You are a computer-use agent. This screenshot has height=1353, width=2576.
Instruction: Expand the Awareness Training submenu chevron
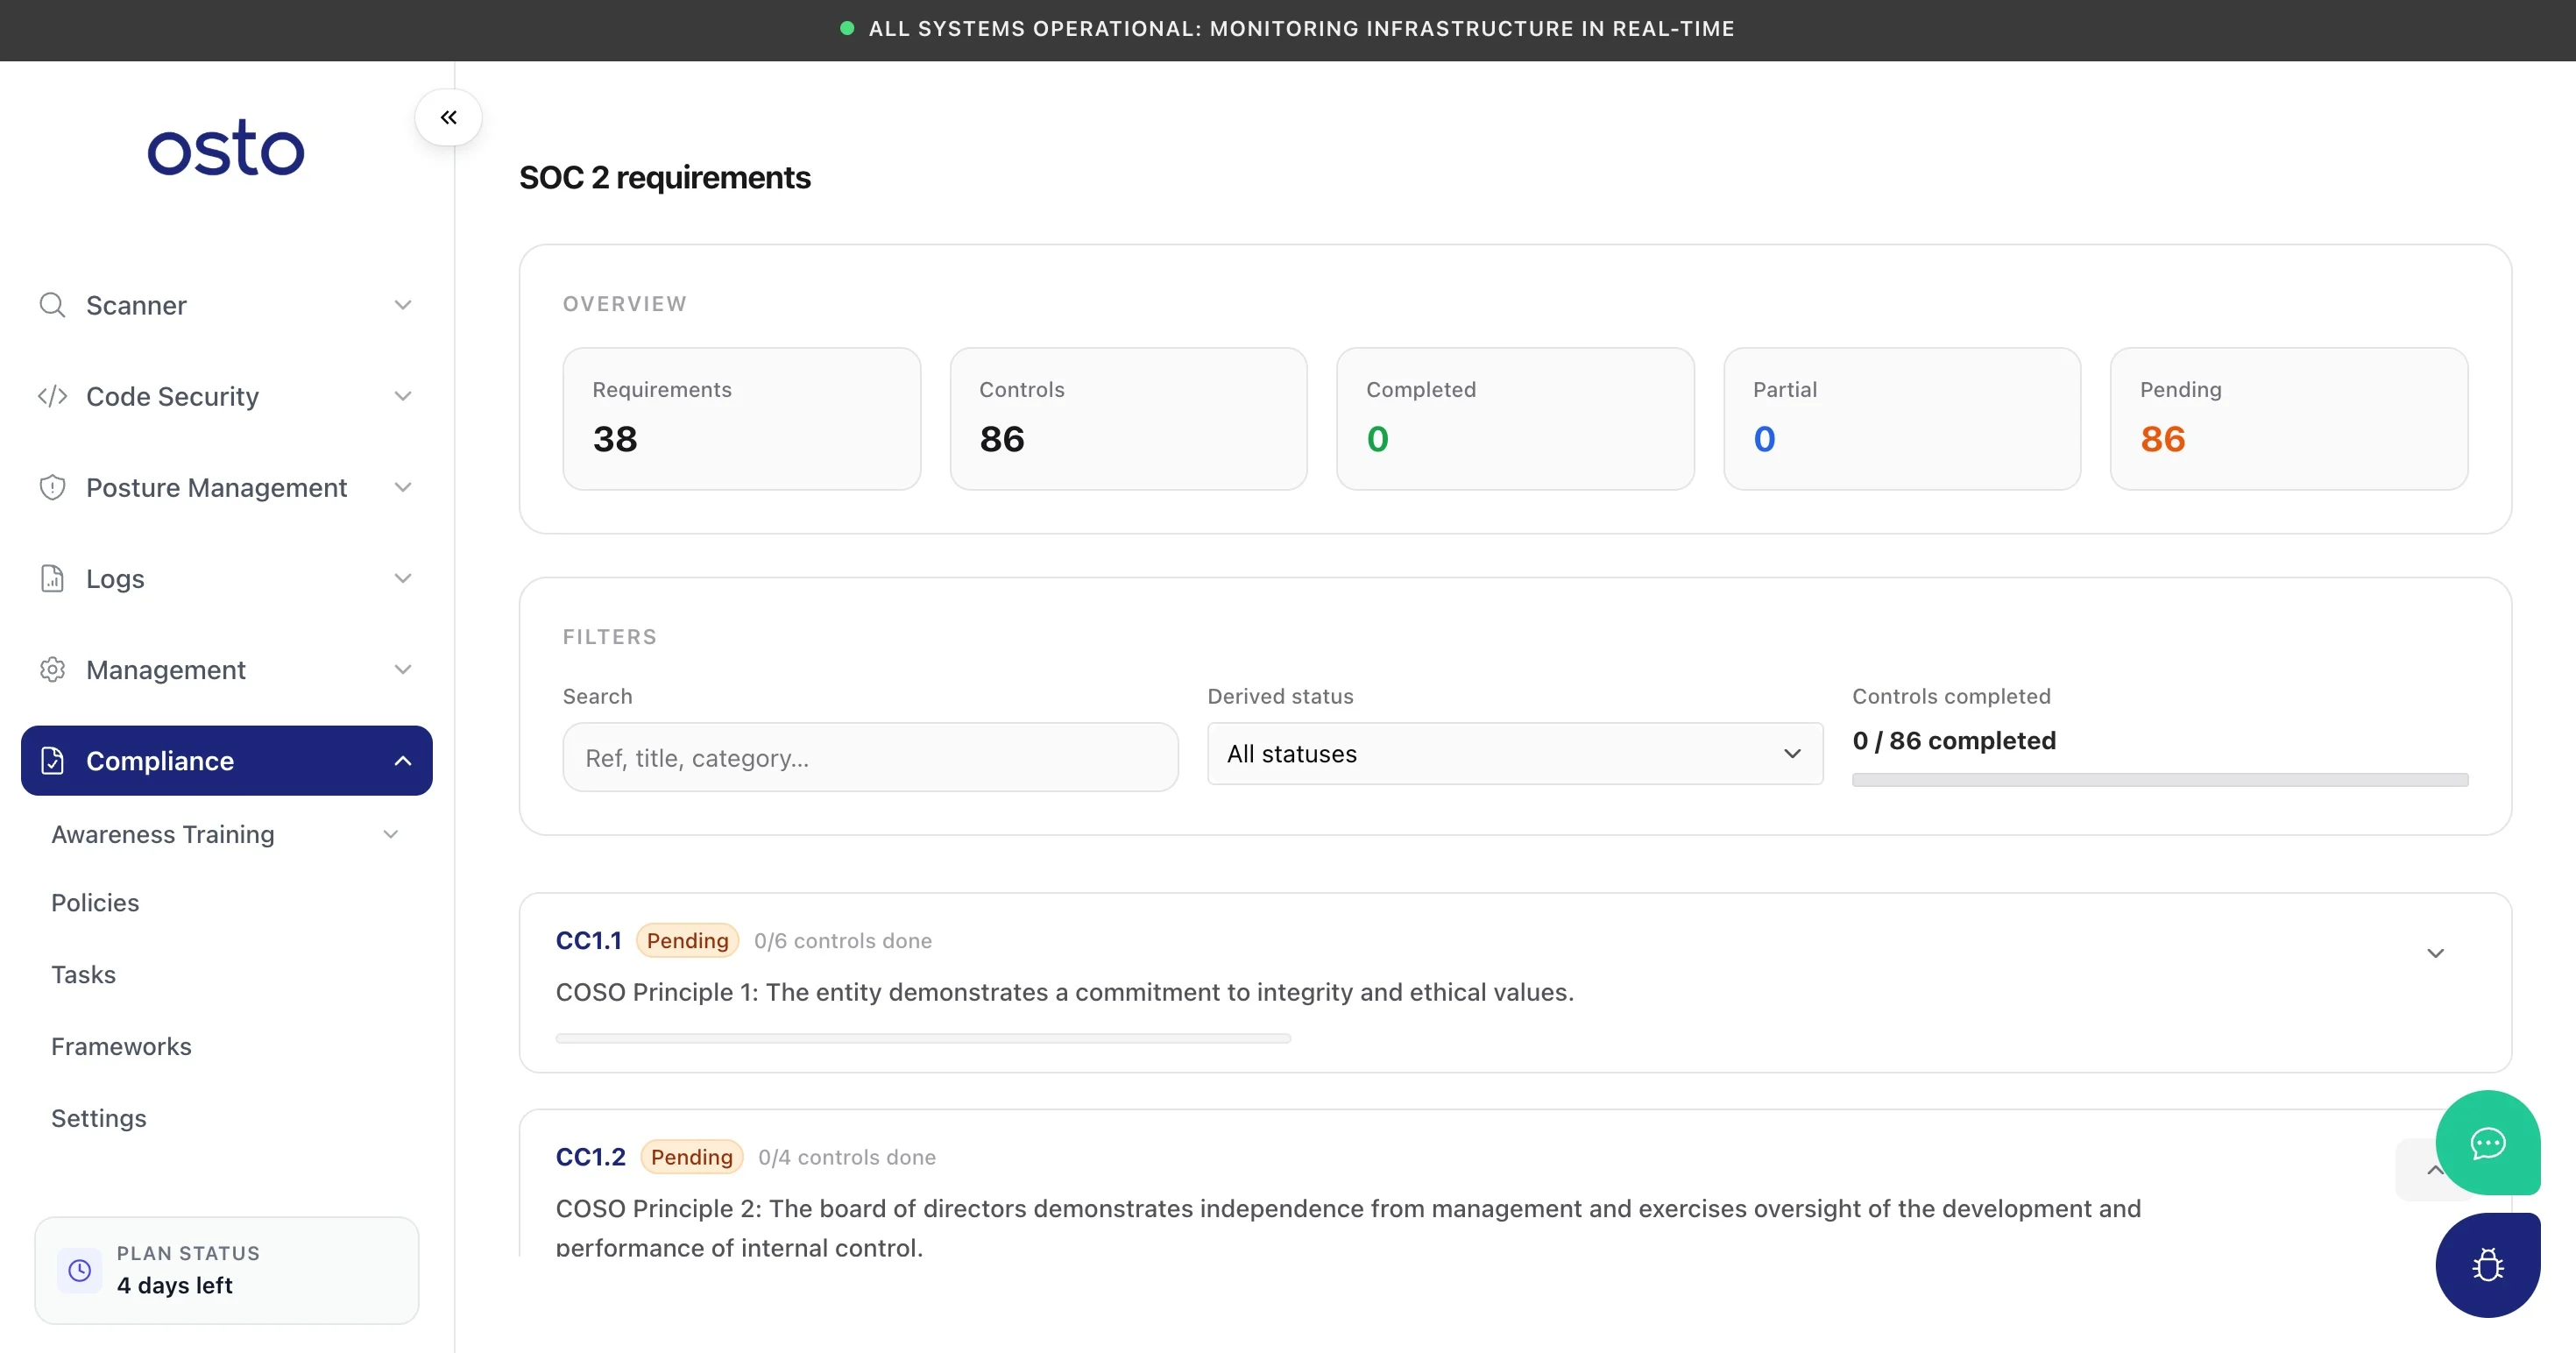click(391, 834)
